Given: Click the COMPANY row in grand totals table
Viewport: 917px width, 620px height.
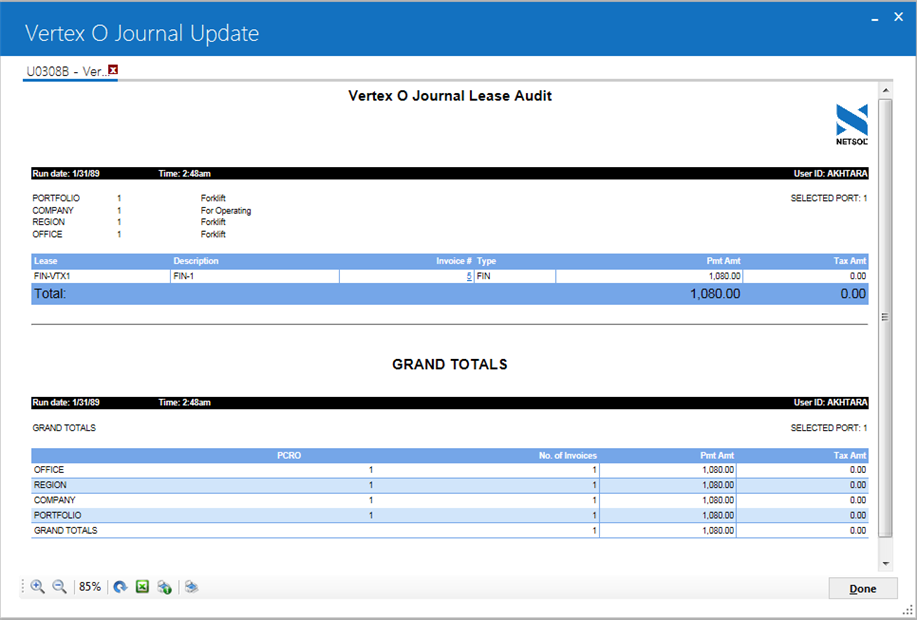Looking at the screenshot, I should pyautogui.click(x=450, y=500).
